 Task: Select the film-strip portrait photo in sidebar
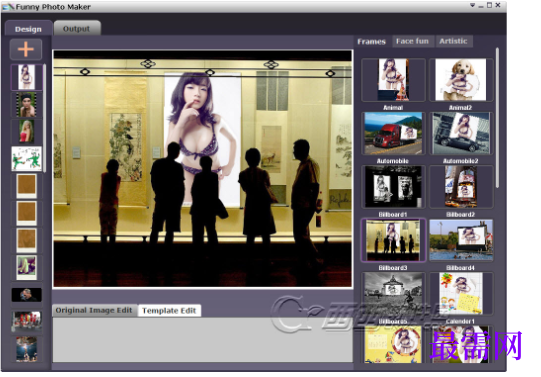27,105
